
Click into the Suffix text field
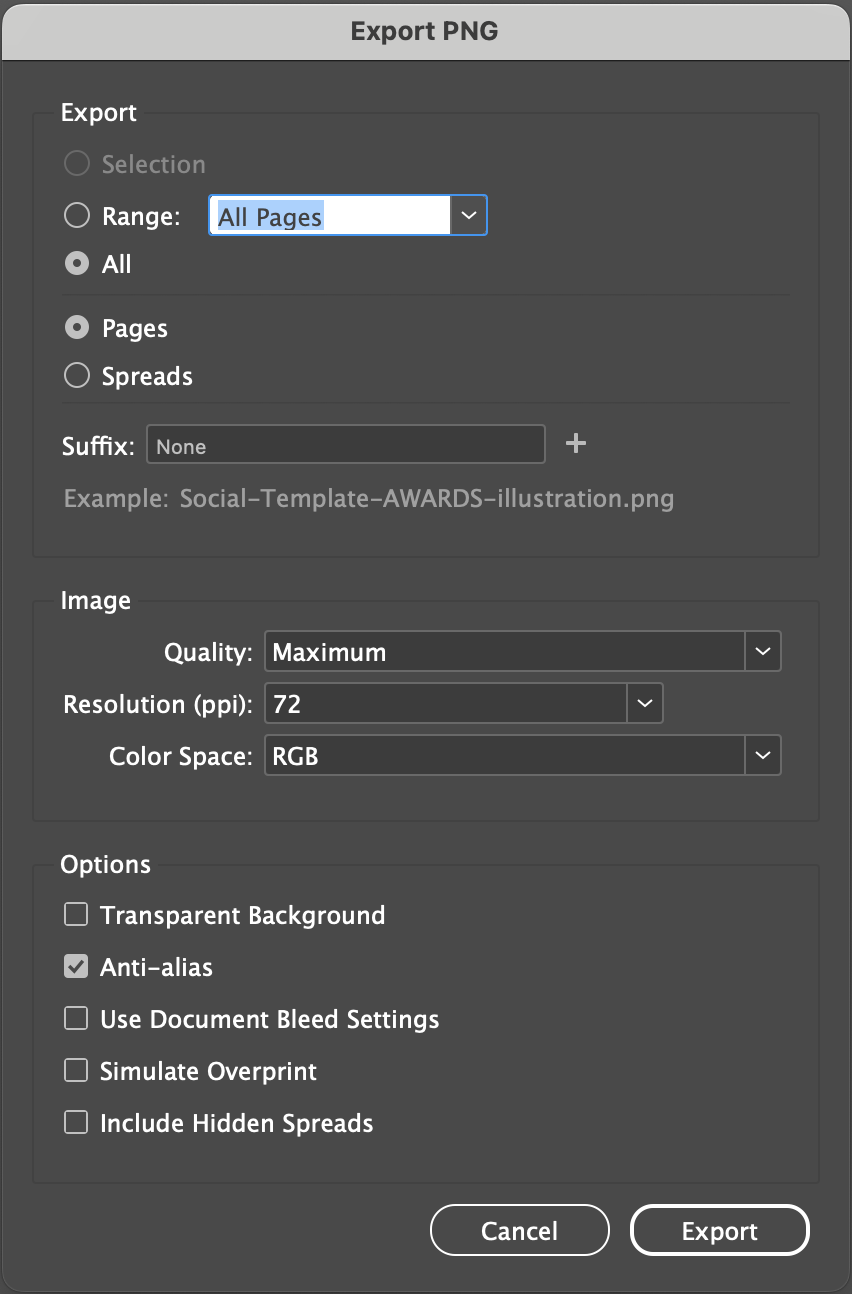point(345,446)
